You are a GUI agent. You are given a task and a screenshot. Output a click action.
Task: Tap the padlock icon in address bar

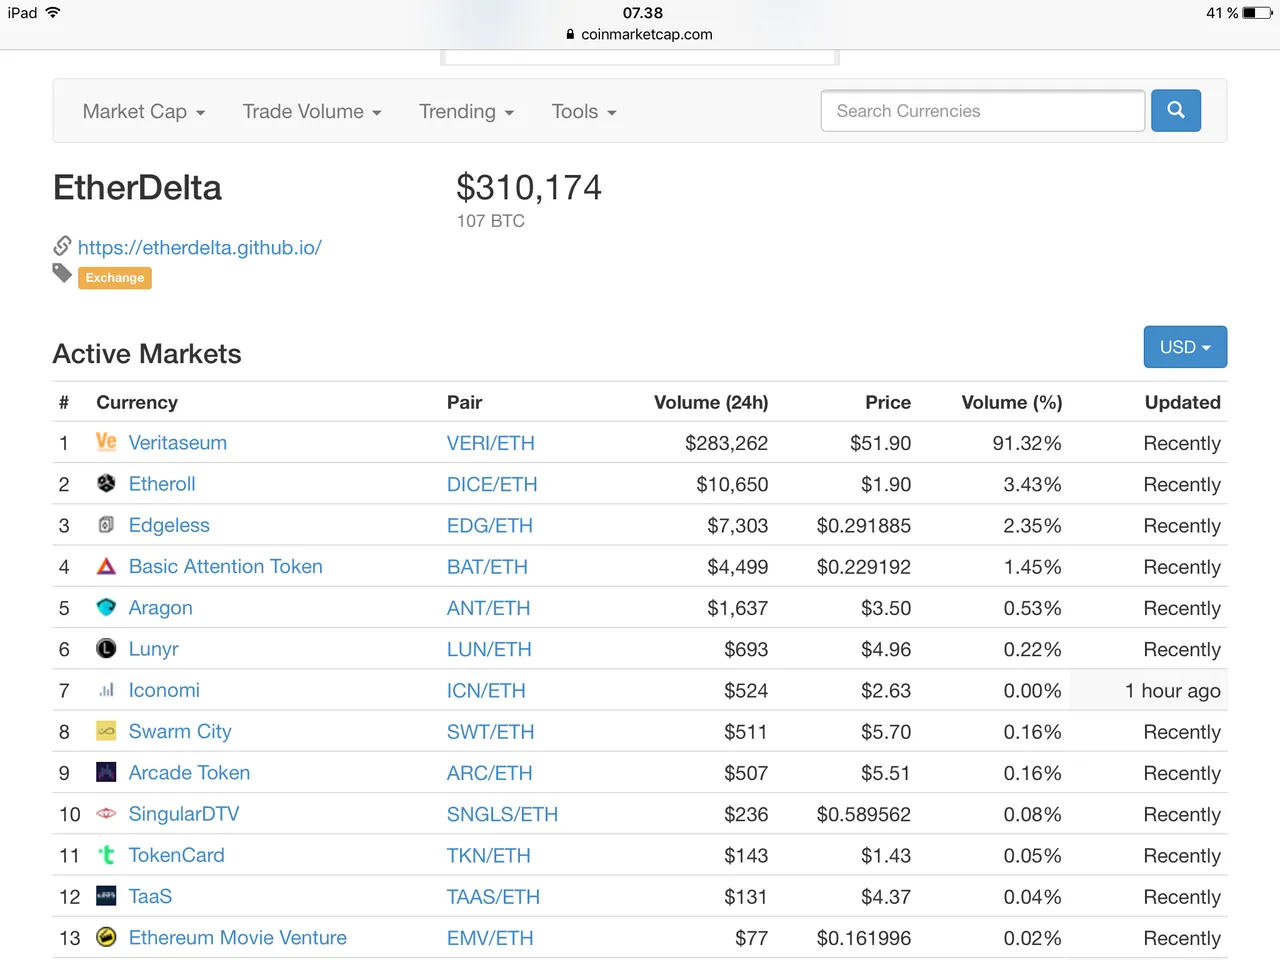pos(570,34)
